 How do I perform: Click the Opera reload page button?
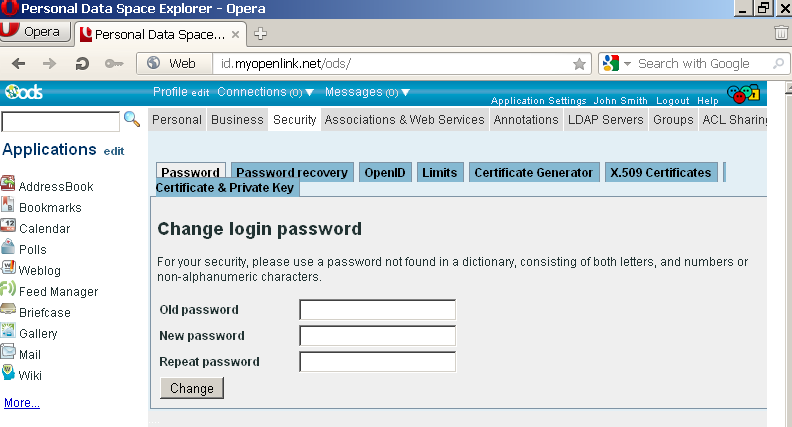pos(82,63)
